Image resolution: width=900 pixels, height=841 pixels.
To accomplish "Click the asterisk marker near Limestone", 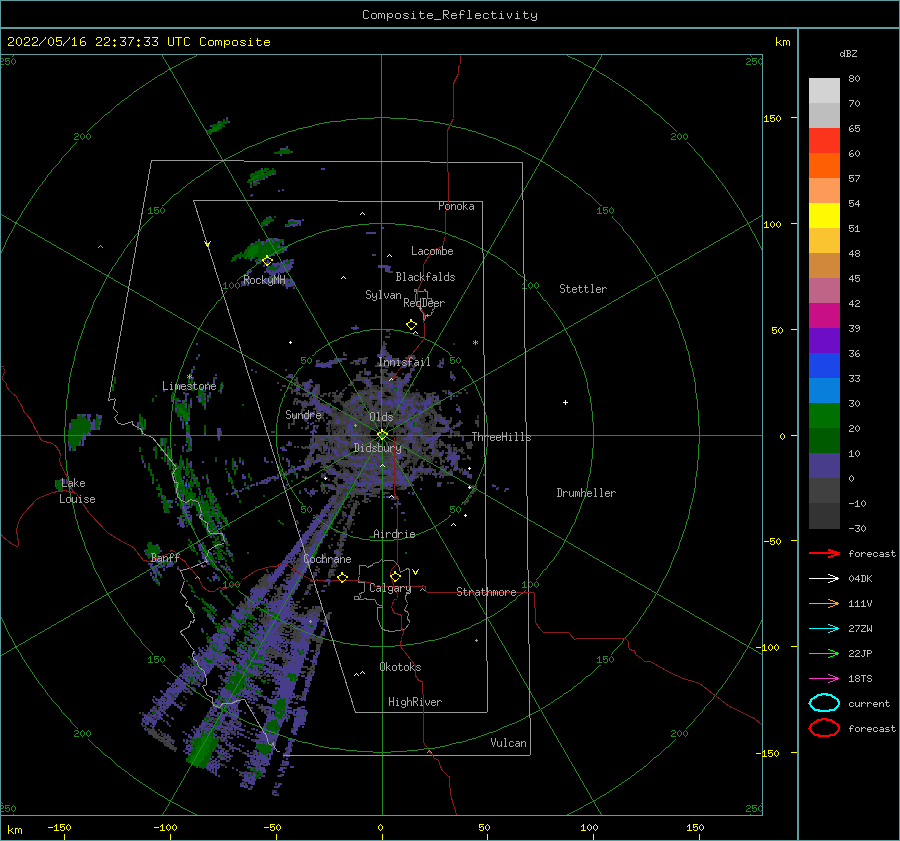I will pyautogui.click(x=189, y=377).
